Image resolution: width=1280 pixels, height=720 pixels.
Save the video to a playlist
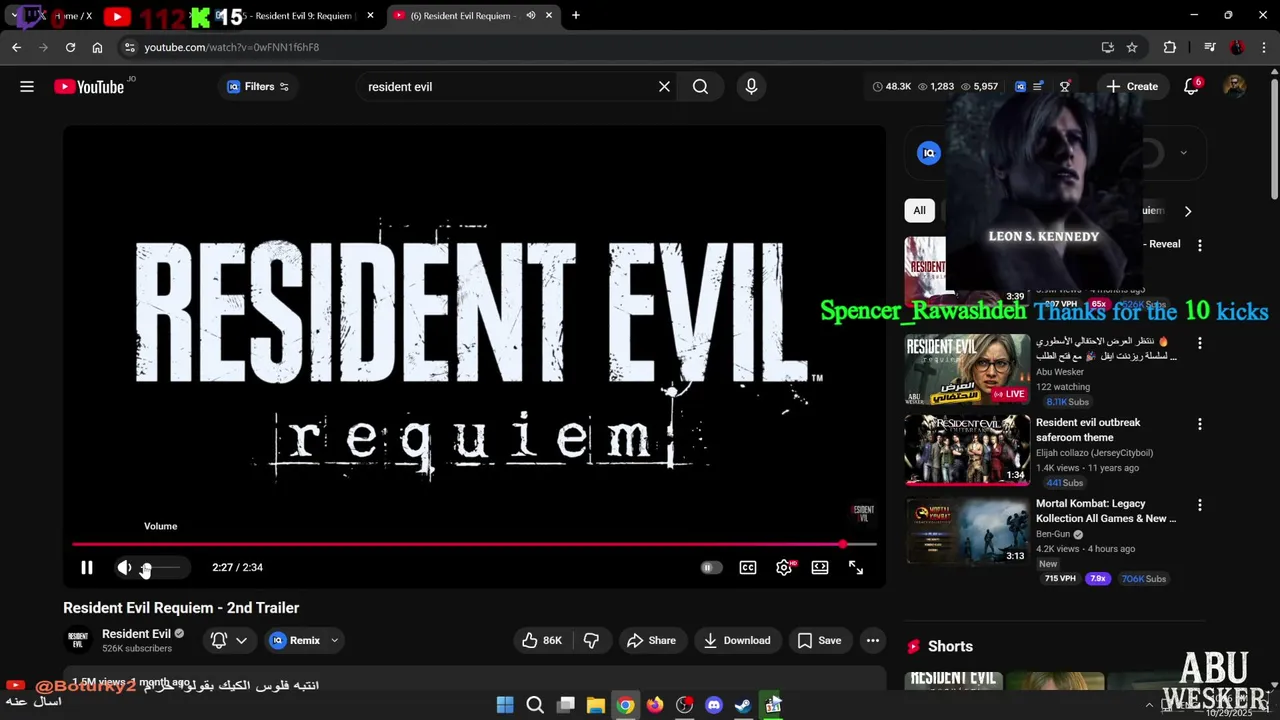pyautogui.click(x=819, y=641)
